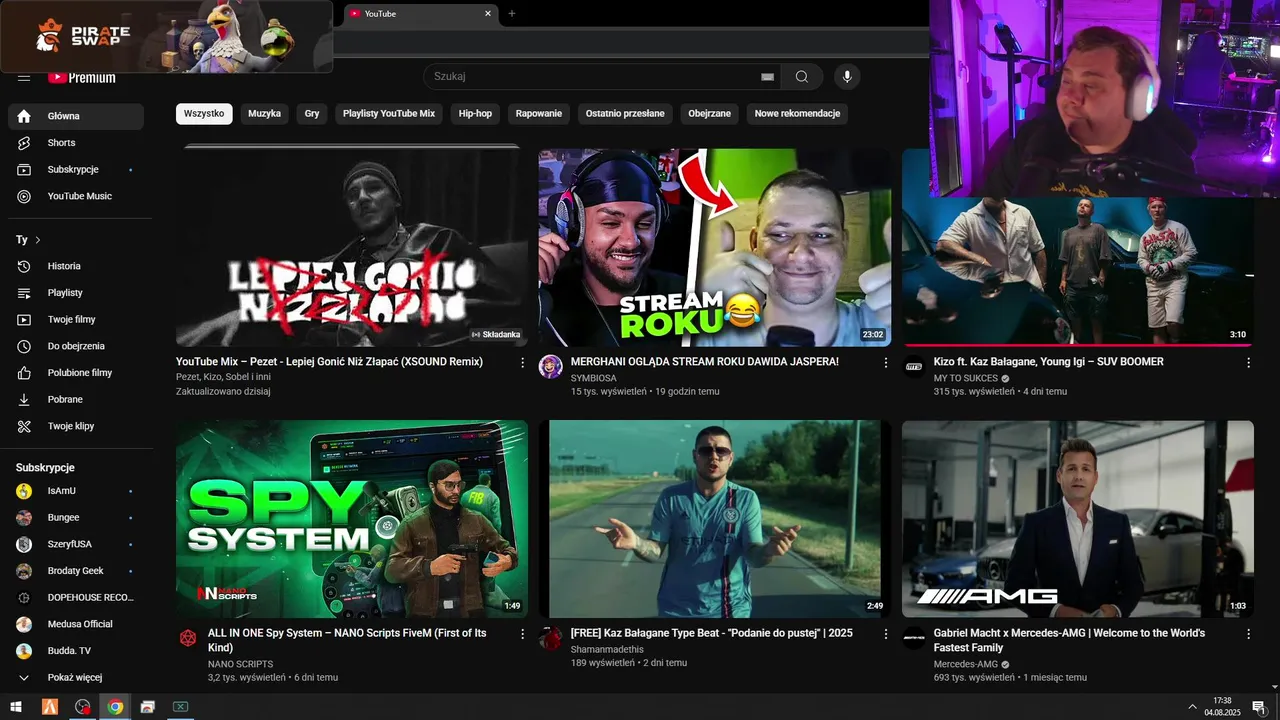Open the DOPEHOUSE RECO... subscription channel
The height and width of the screenshot is (720, 1280).
tap(76, 598)
